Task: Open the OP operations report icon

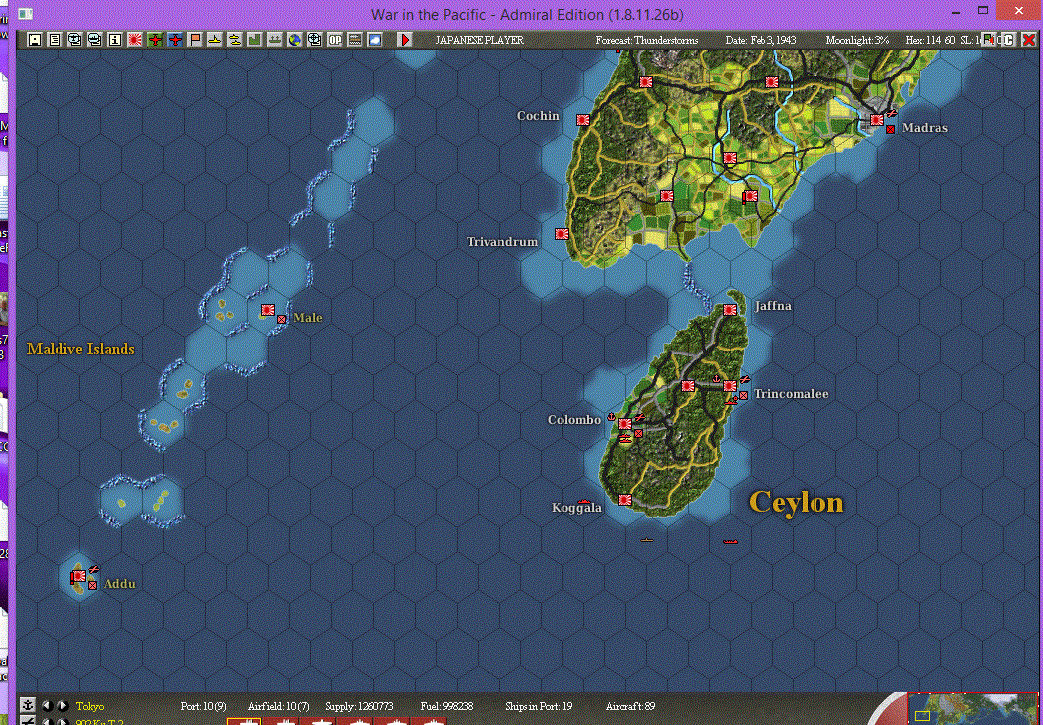Action: pyautogui.click(x=335, y=40)
